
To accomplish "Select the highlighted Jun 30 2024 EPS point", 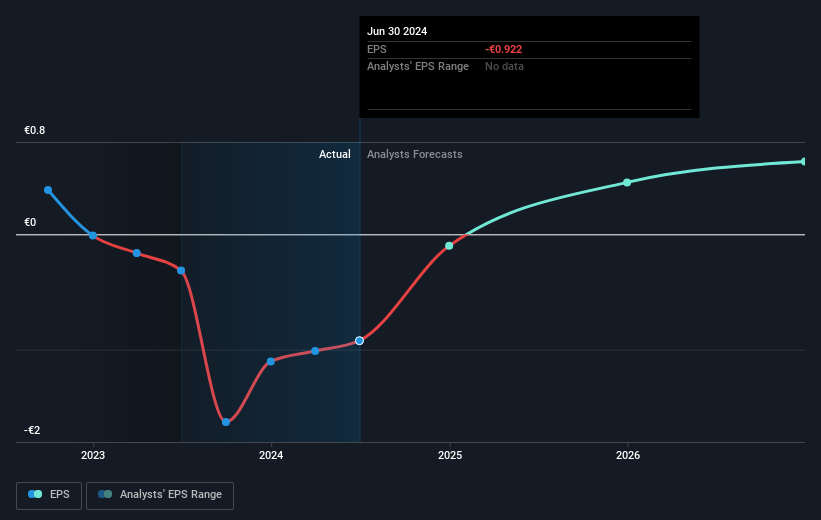I will tap(359, 341).
